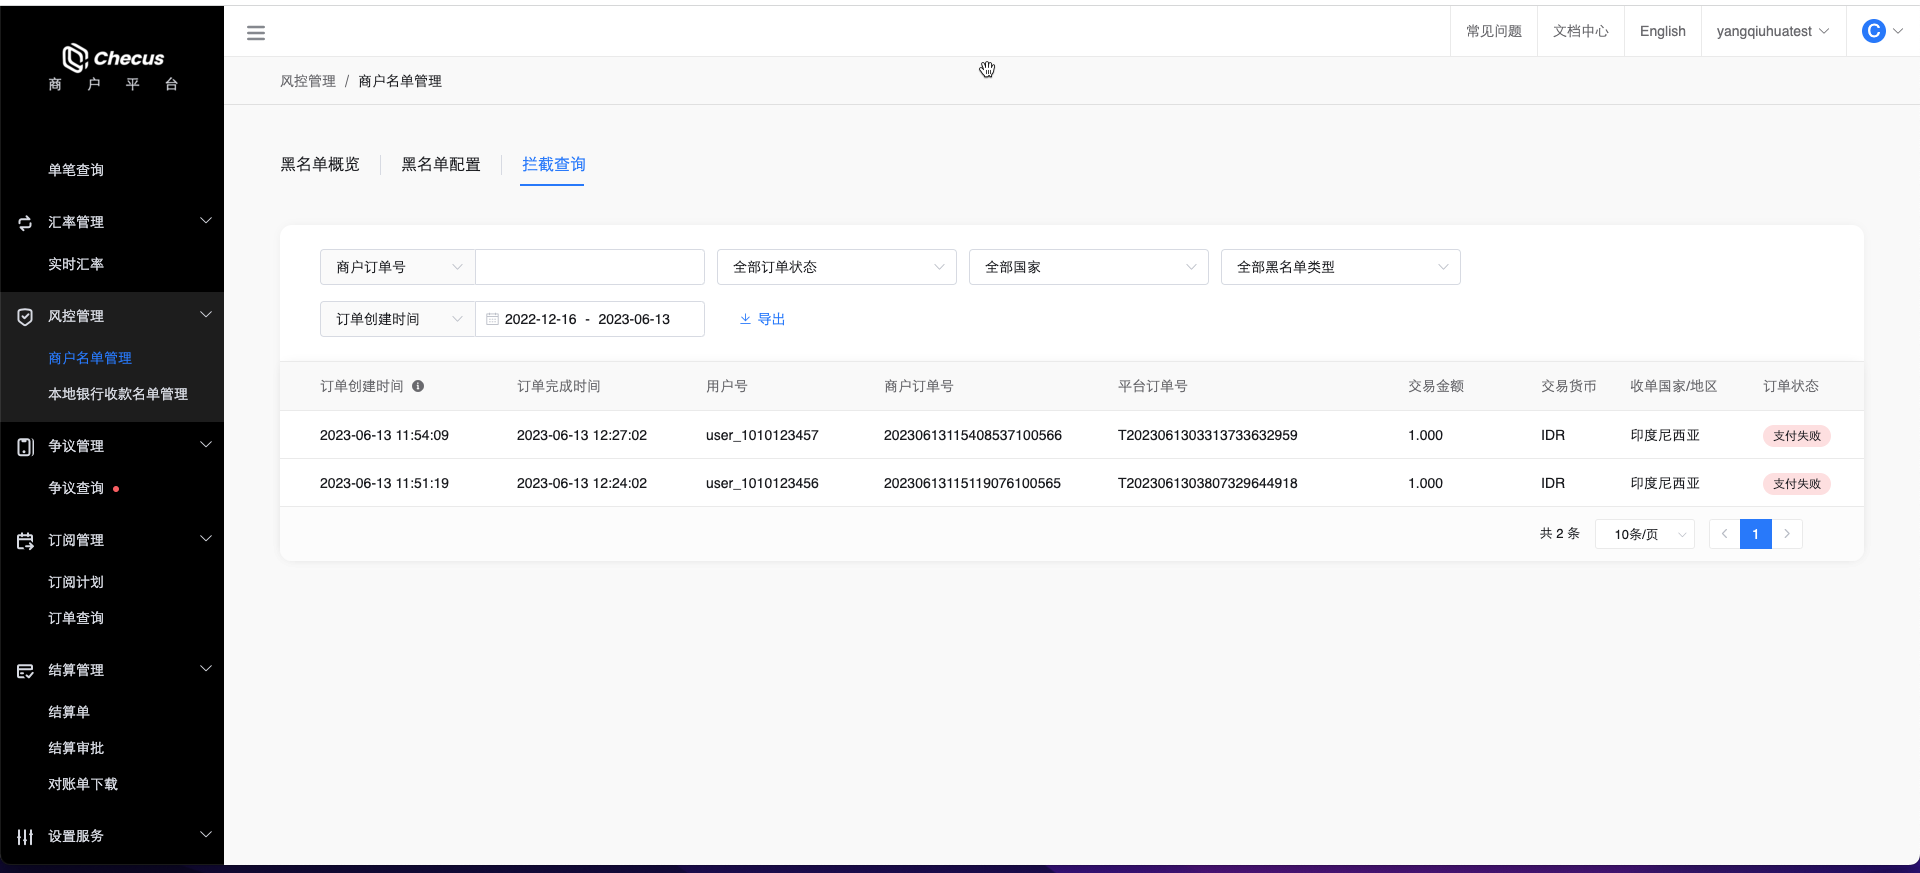
Task: Change the 10条/页 page size selector
Action: tap(1645, 534)
